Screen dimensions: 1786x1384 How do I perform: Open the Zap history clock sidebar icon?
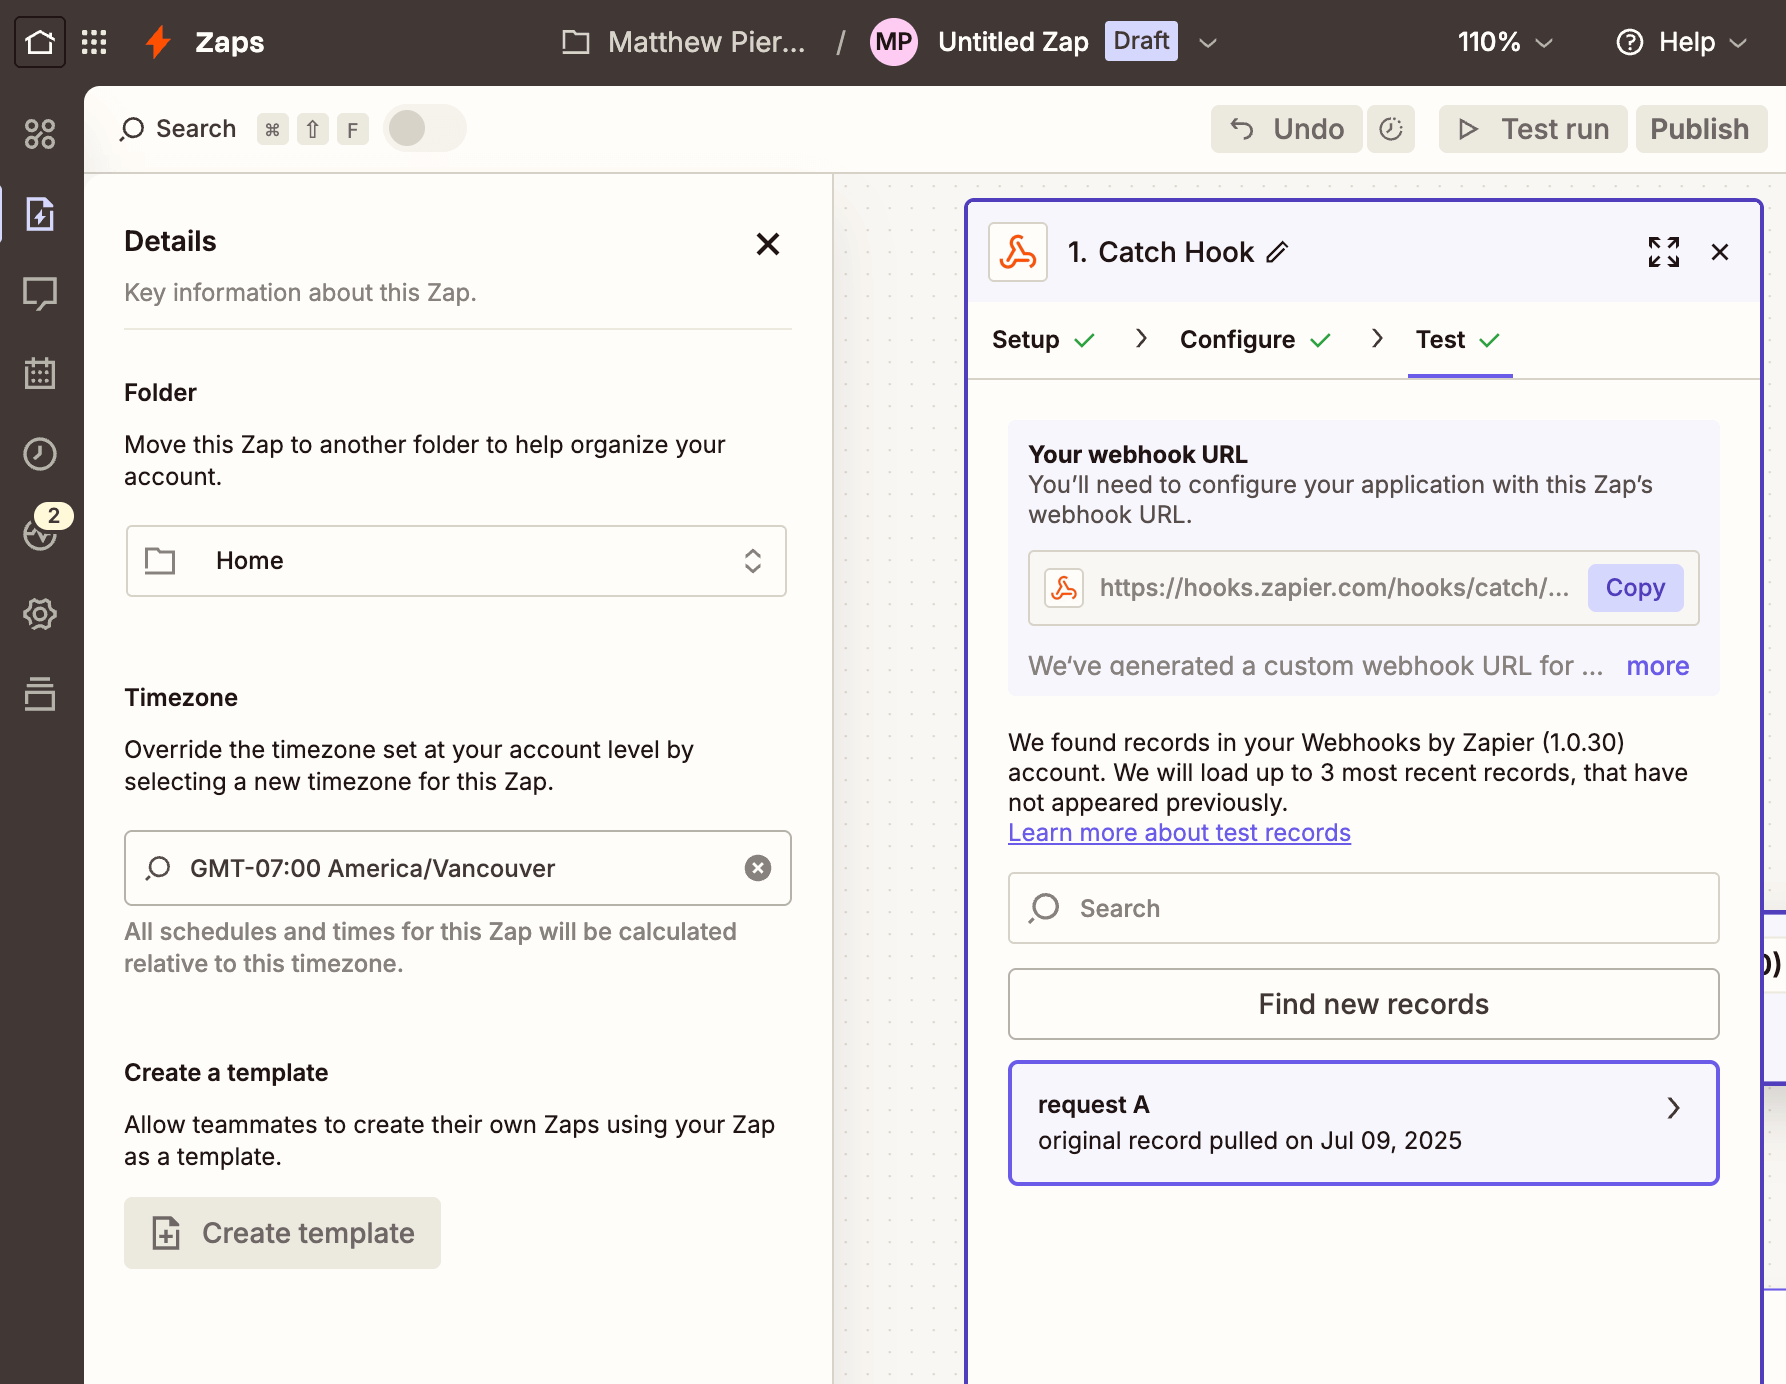[x=40, y=454]
